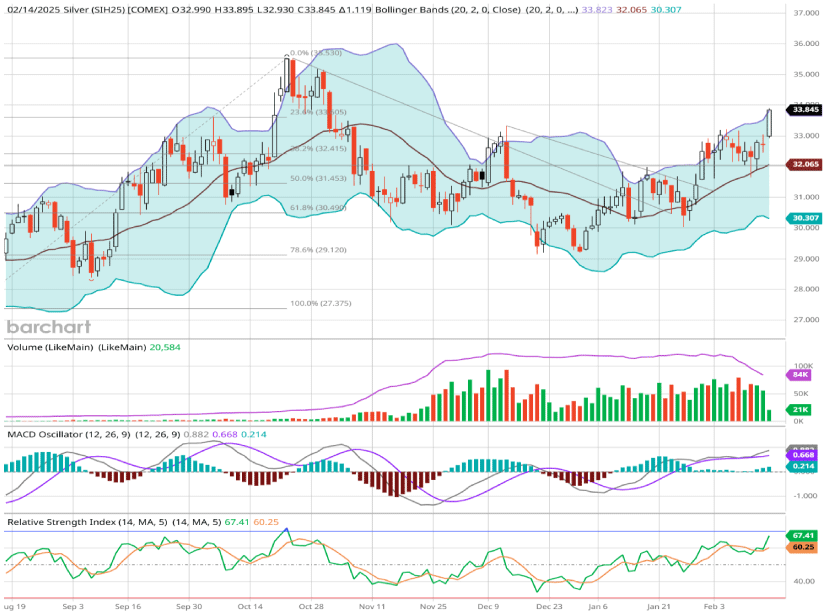The height and width of the screenshot is (613, 827).
Task: Click the Dec 9 date on time axis
Action: pyautogui.click(x=488, y=606)
